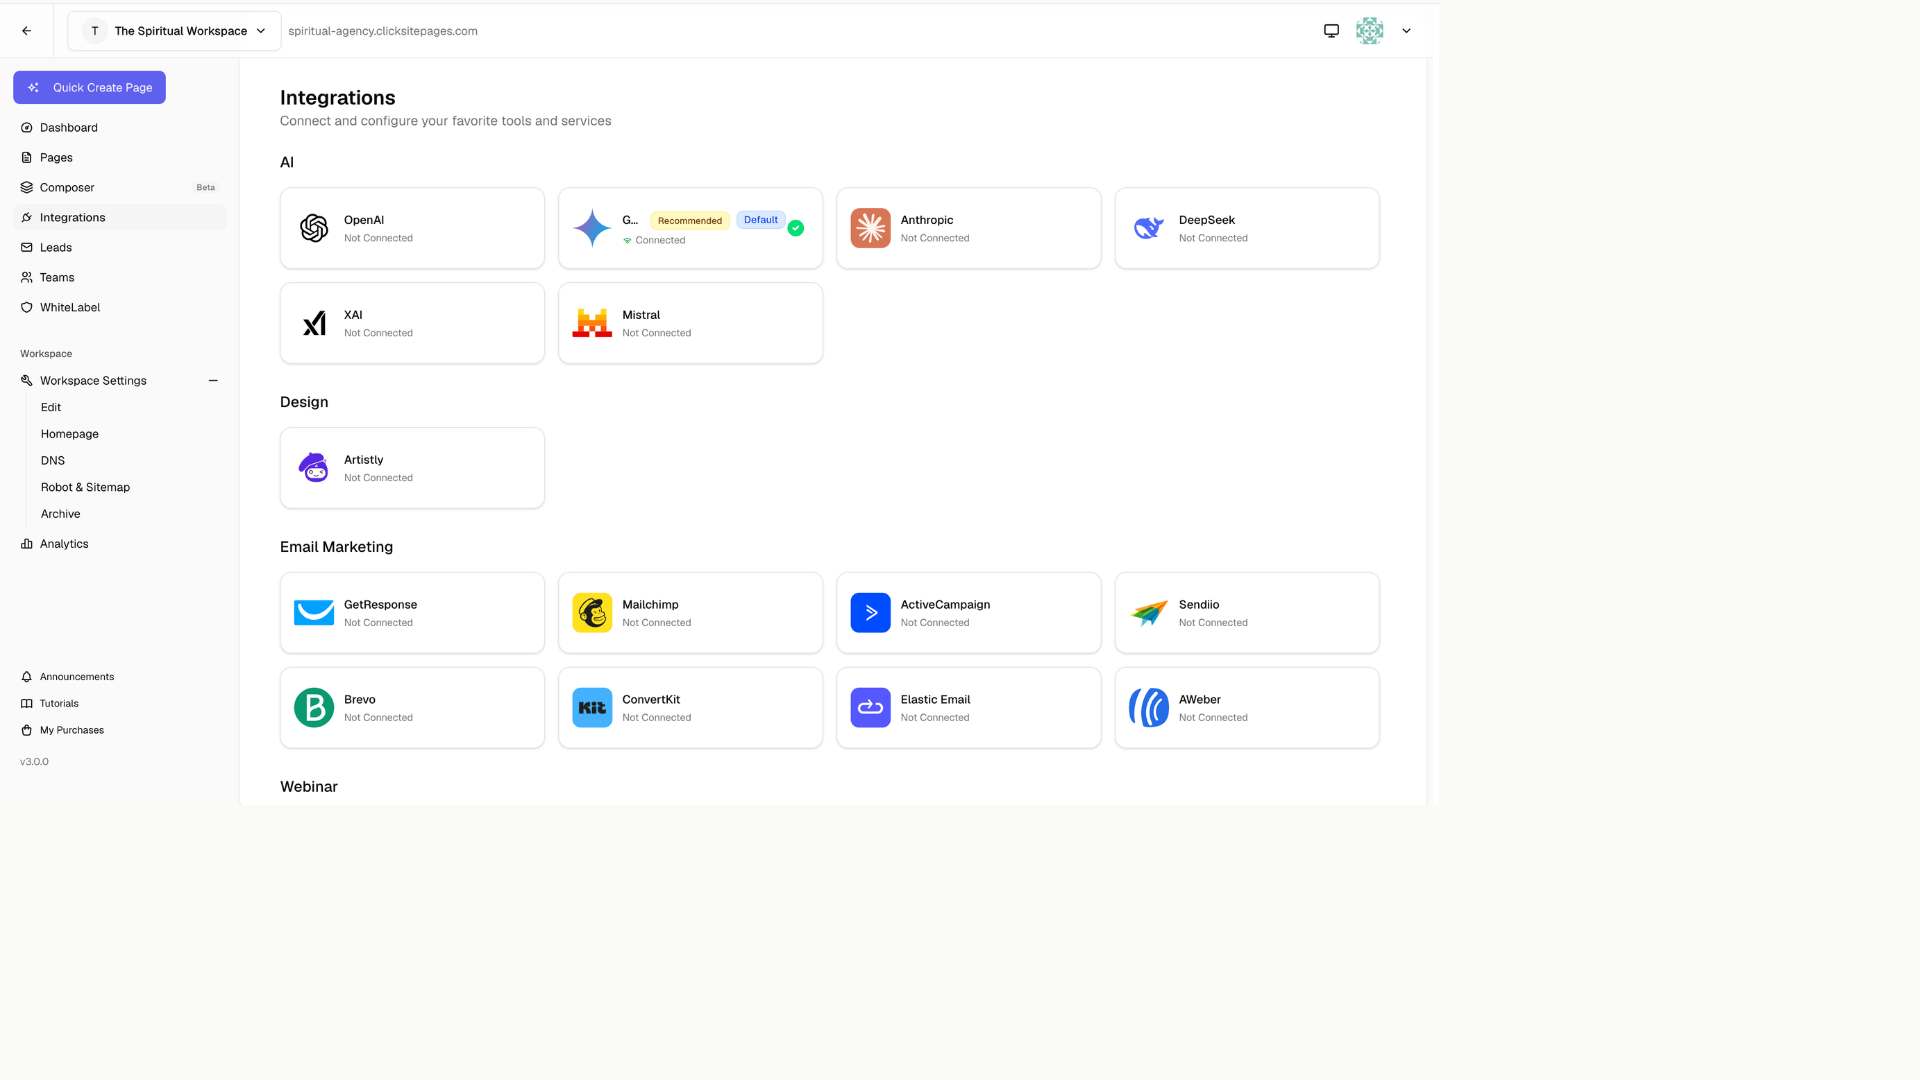Open the Homepage sub-item
This screenshot has height=1080, width=1920.
click(x=70, y=434)
